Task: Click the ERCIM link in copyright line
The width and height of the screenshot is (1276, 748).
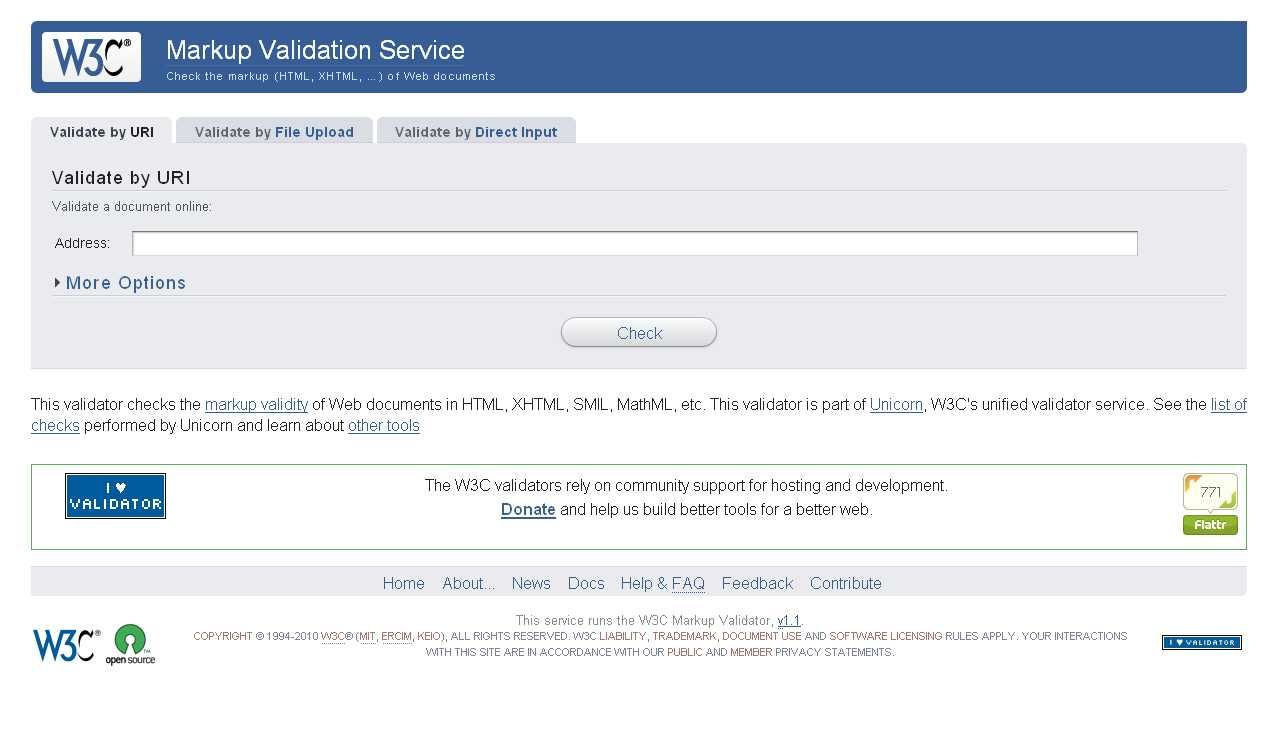Action: pos(397,636)
